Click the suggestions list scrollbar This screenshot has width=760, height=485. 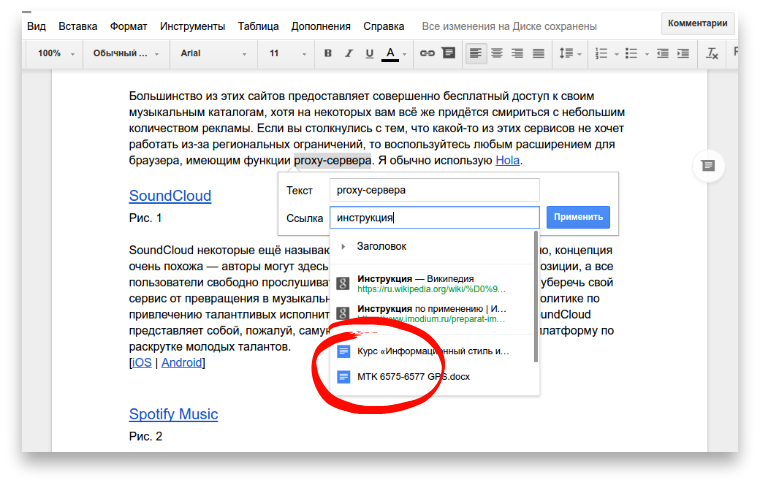(536, 297)
